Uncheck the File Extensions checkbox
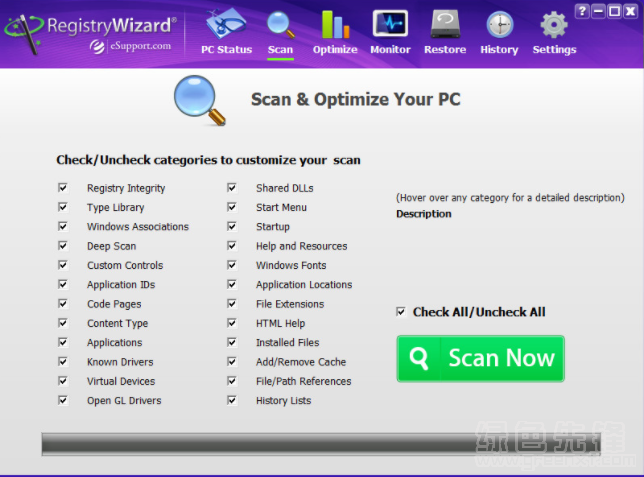 pyautogui.click(x=232, y=304)
